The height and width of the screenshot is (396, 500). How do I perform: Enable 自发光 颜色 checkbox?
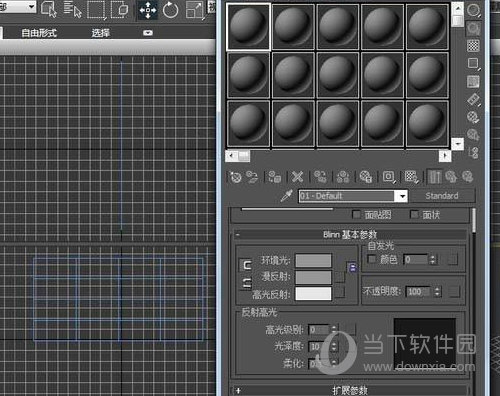point(371,259)
